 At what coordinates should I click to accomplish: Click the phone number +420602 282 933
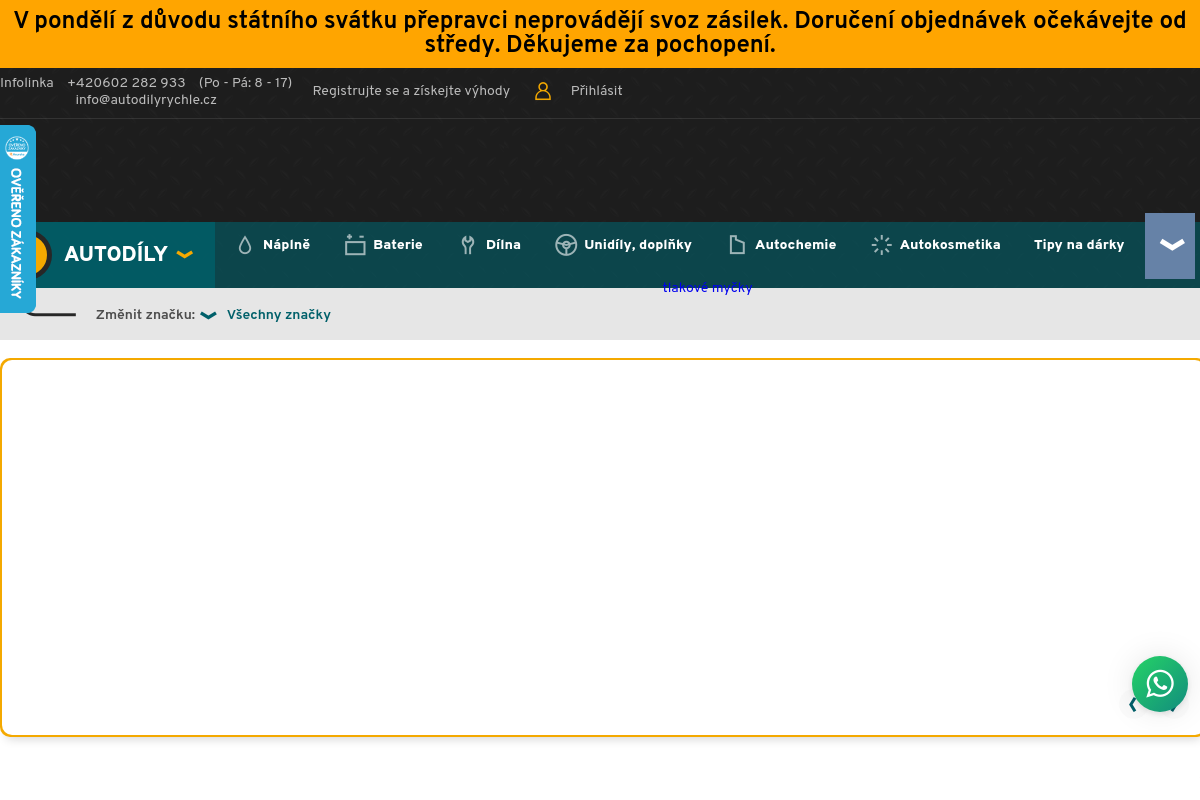click(x=126, y=83)
